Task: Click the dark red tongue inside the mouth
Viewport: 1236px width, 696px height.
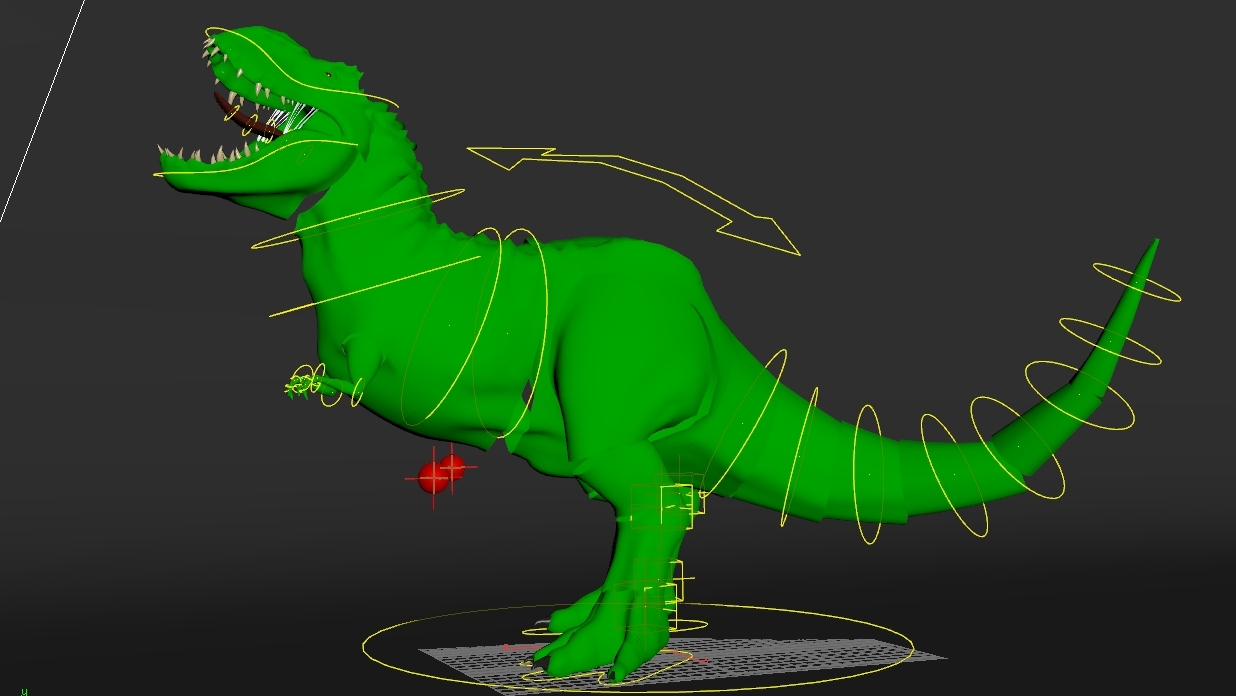Action: 246,118
